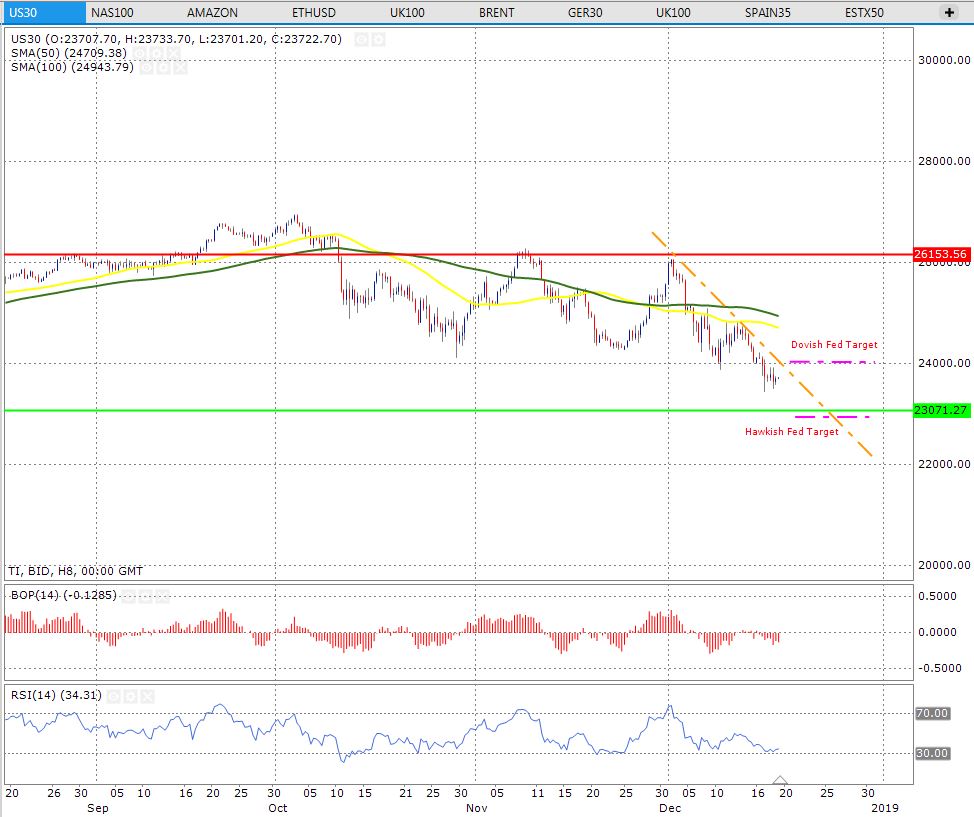Open the ETHUSD chart tab

coord(313,12)
